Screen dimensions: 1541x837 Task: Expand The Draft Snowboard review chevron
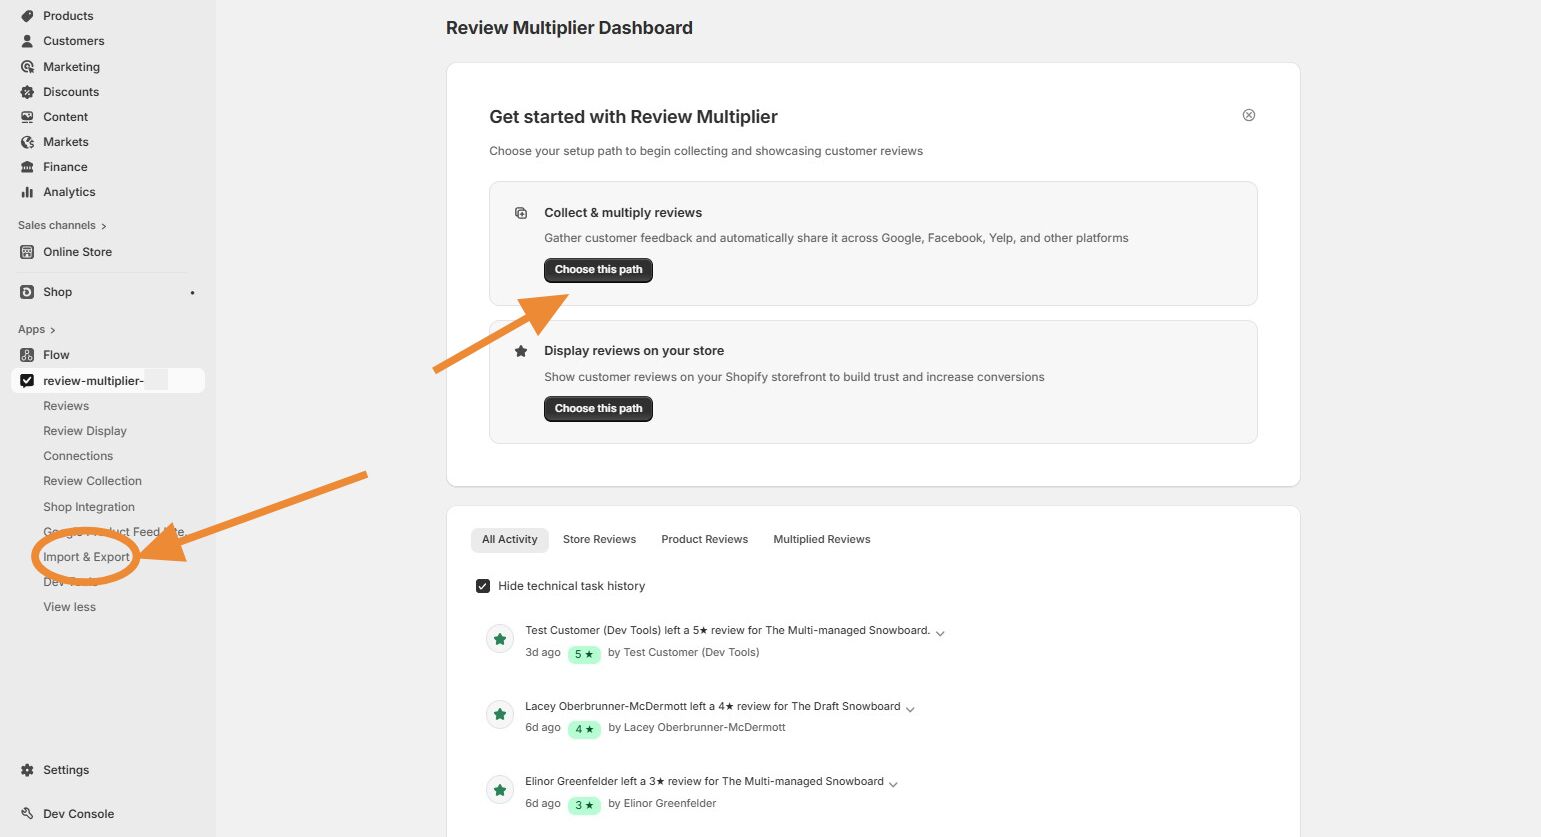910,709
